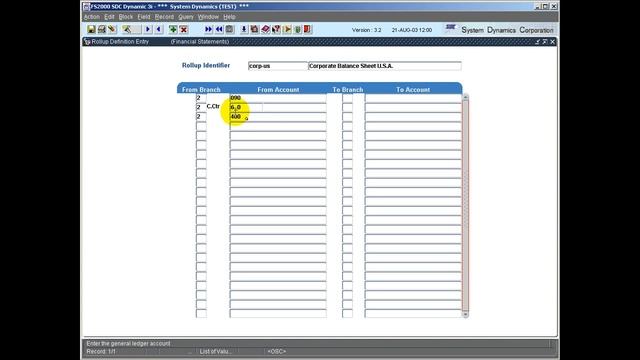Screen dimensions: 640x360
Task: Open the Query menu
Action: [186, 17]
